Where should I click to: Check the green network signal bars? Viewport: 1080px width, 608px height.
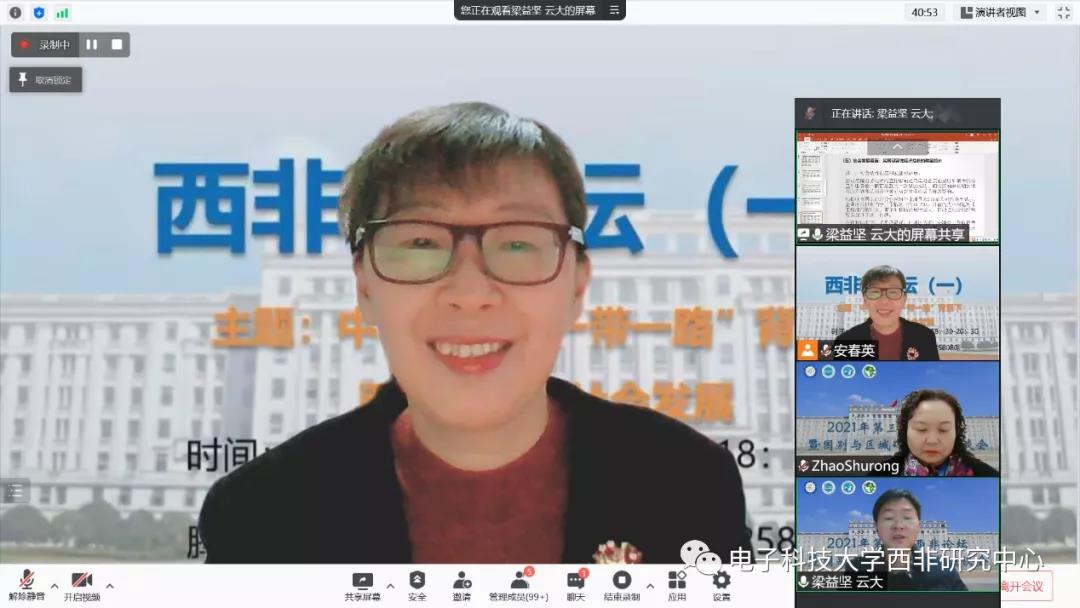coord(63,12)
